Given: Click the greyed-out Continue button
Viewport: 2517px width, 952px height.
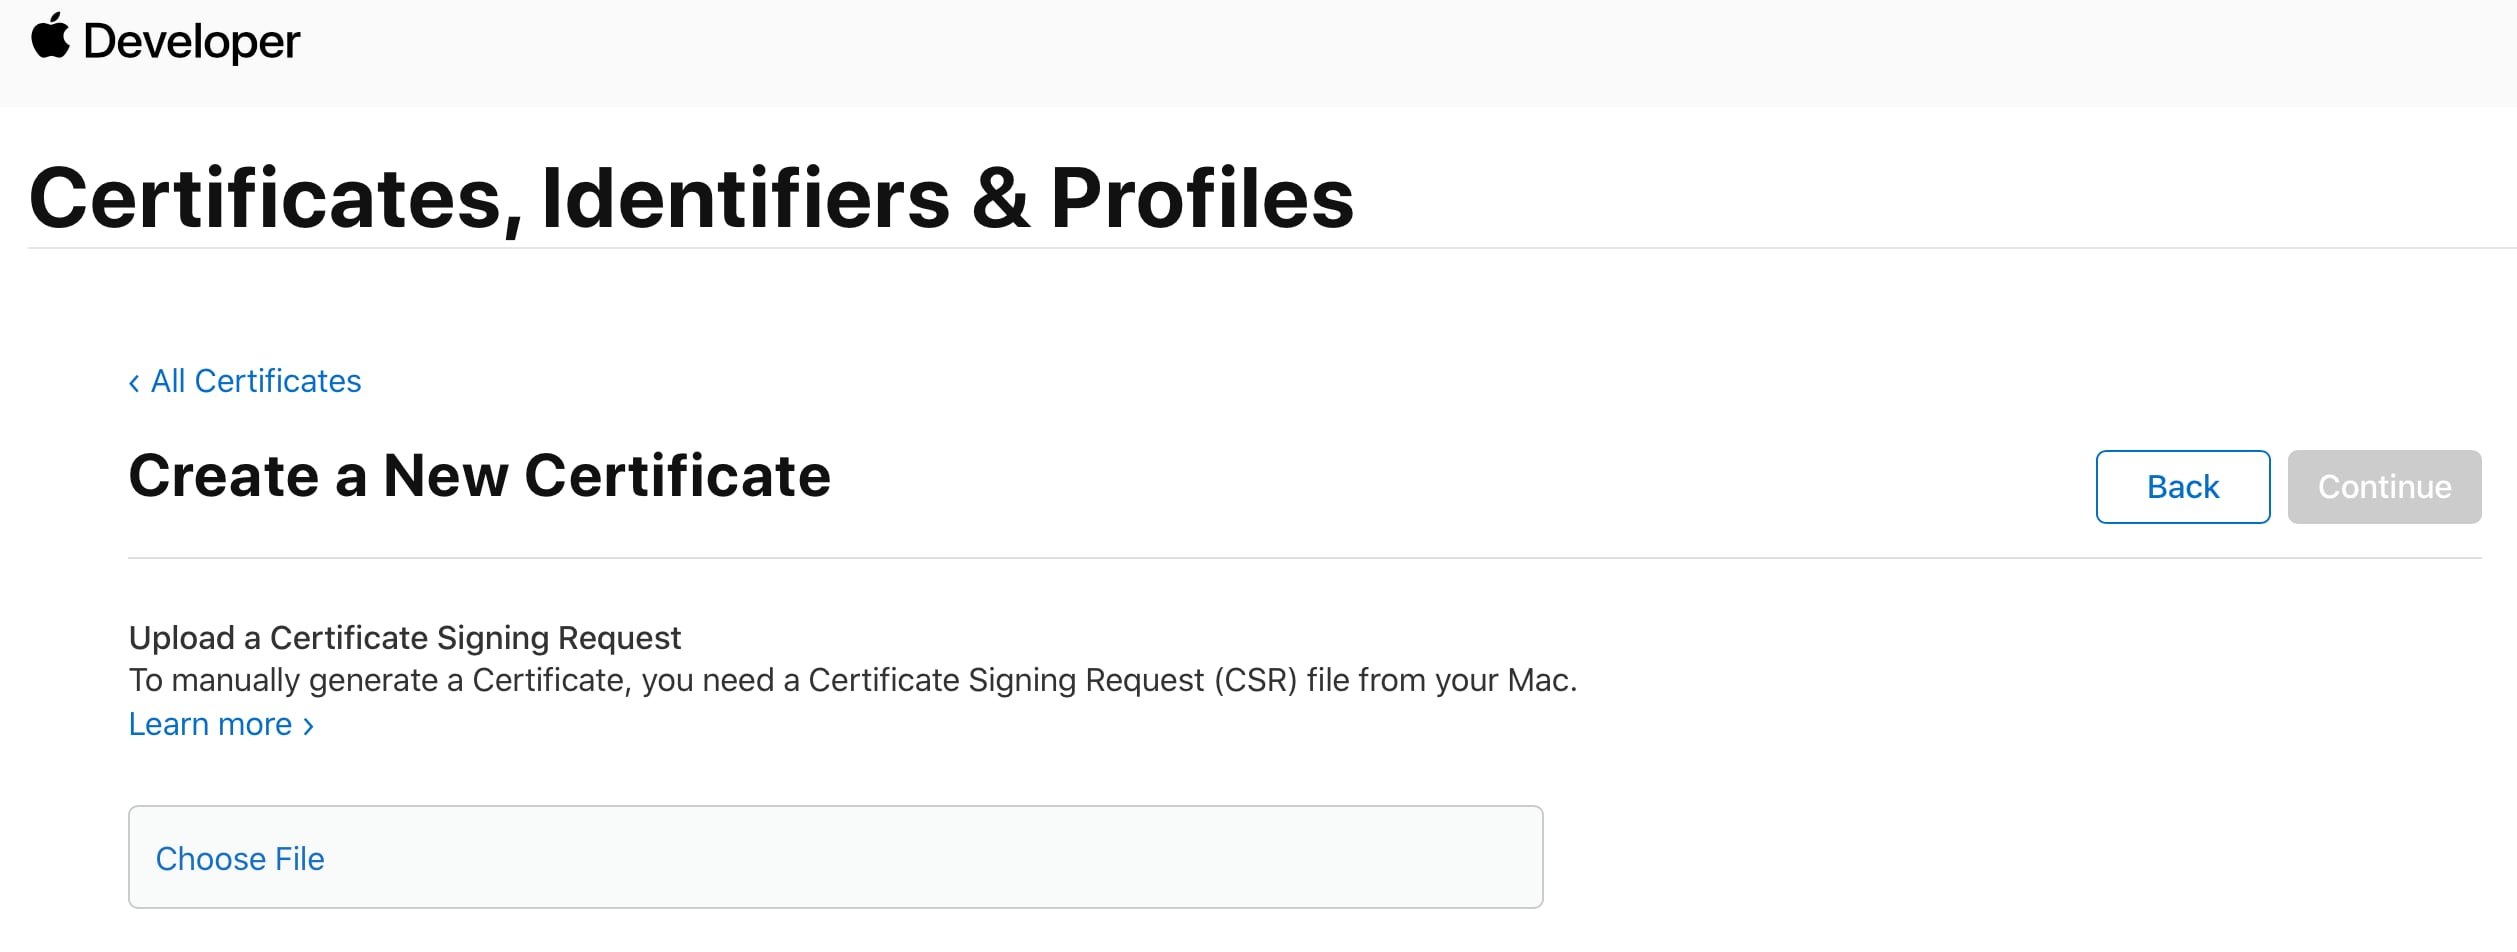Looking at the screenshot, I should pyautogui.click(x=2383, y=487).
